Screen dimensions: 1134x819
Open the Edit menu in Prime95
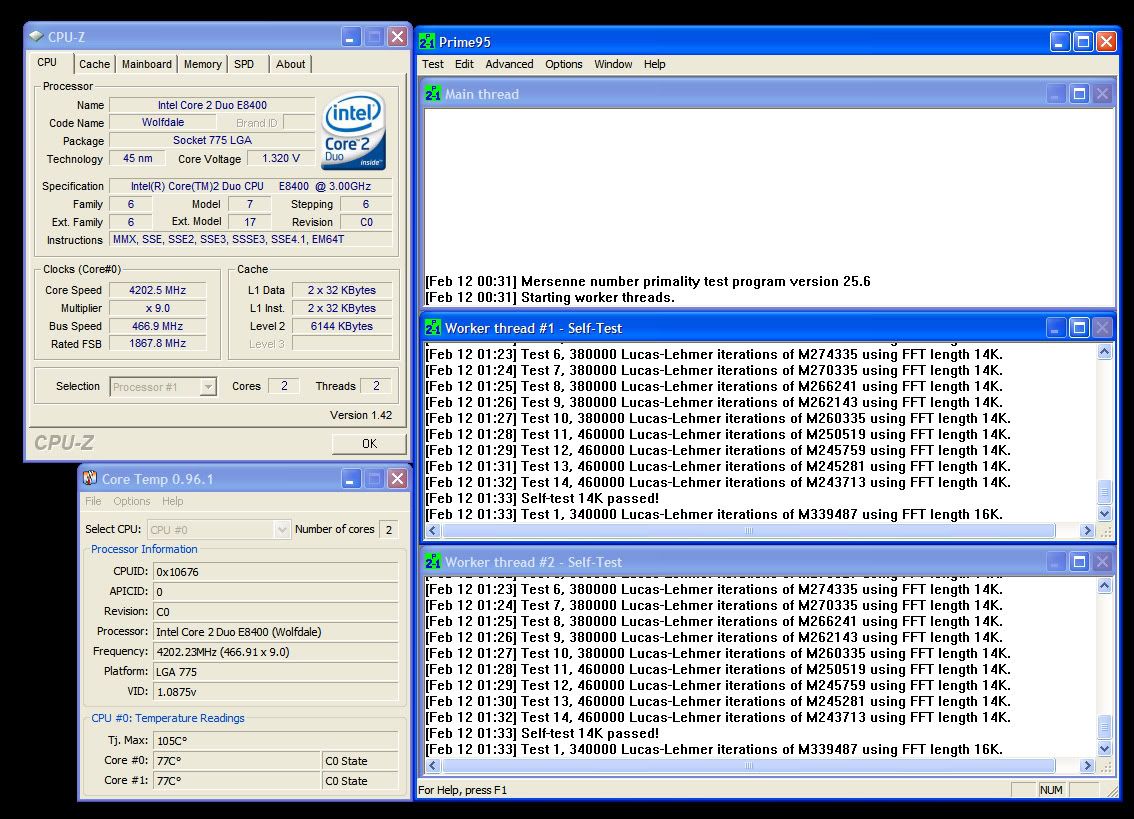click(464, 64)
